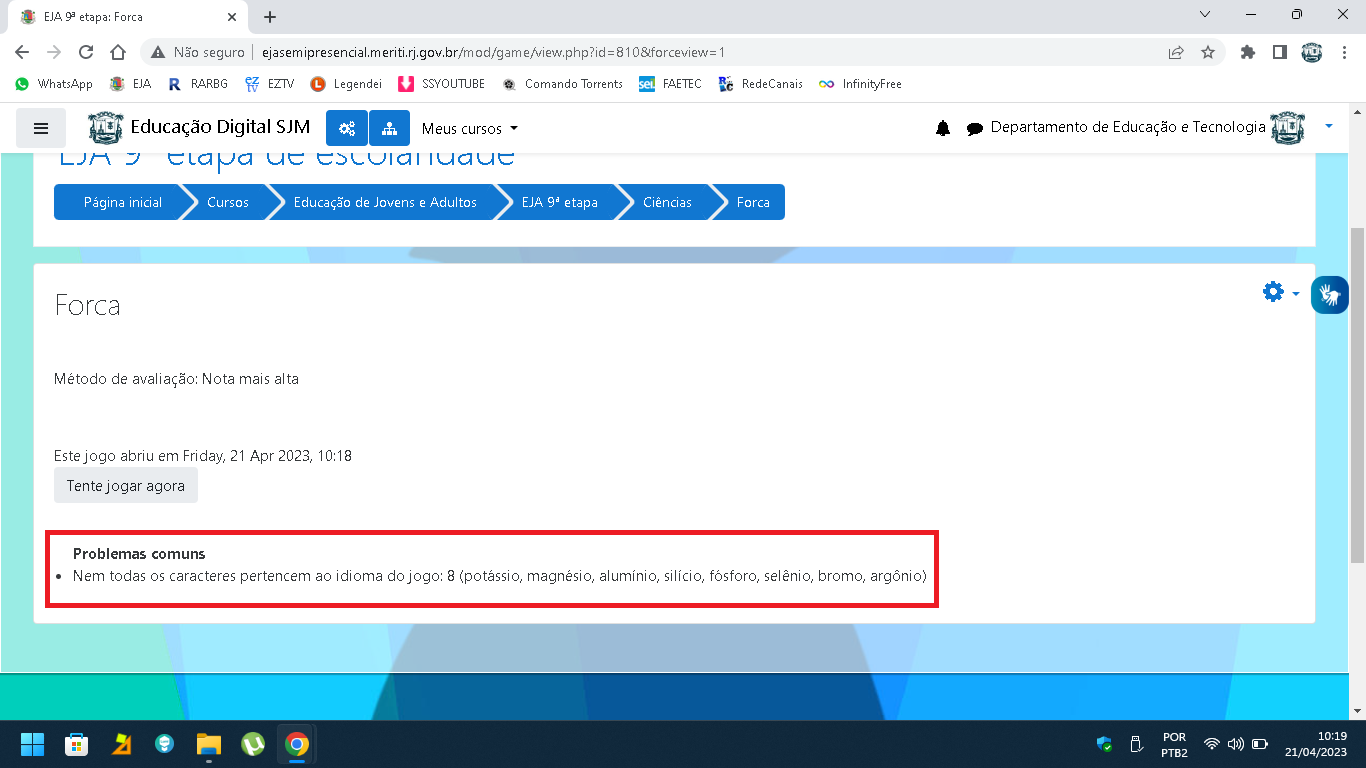Click the gears icon button in navbar
This screenshot has height=768, width=1366.
347,128
